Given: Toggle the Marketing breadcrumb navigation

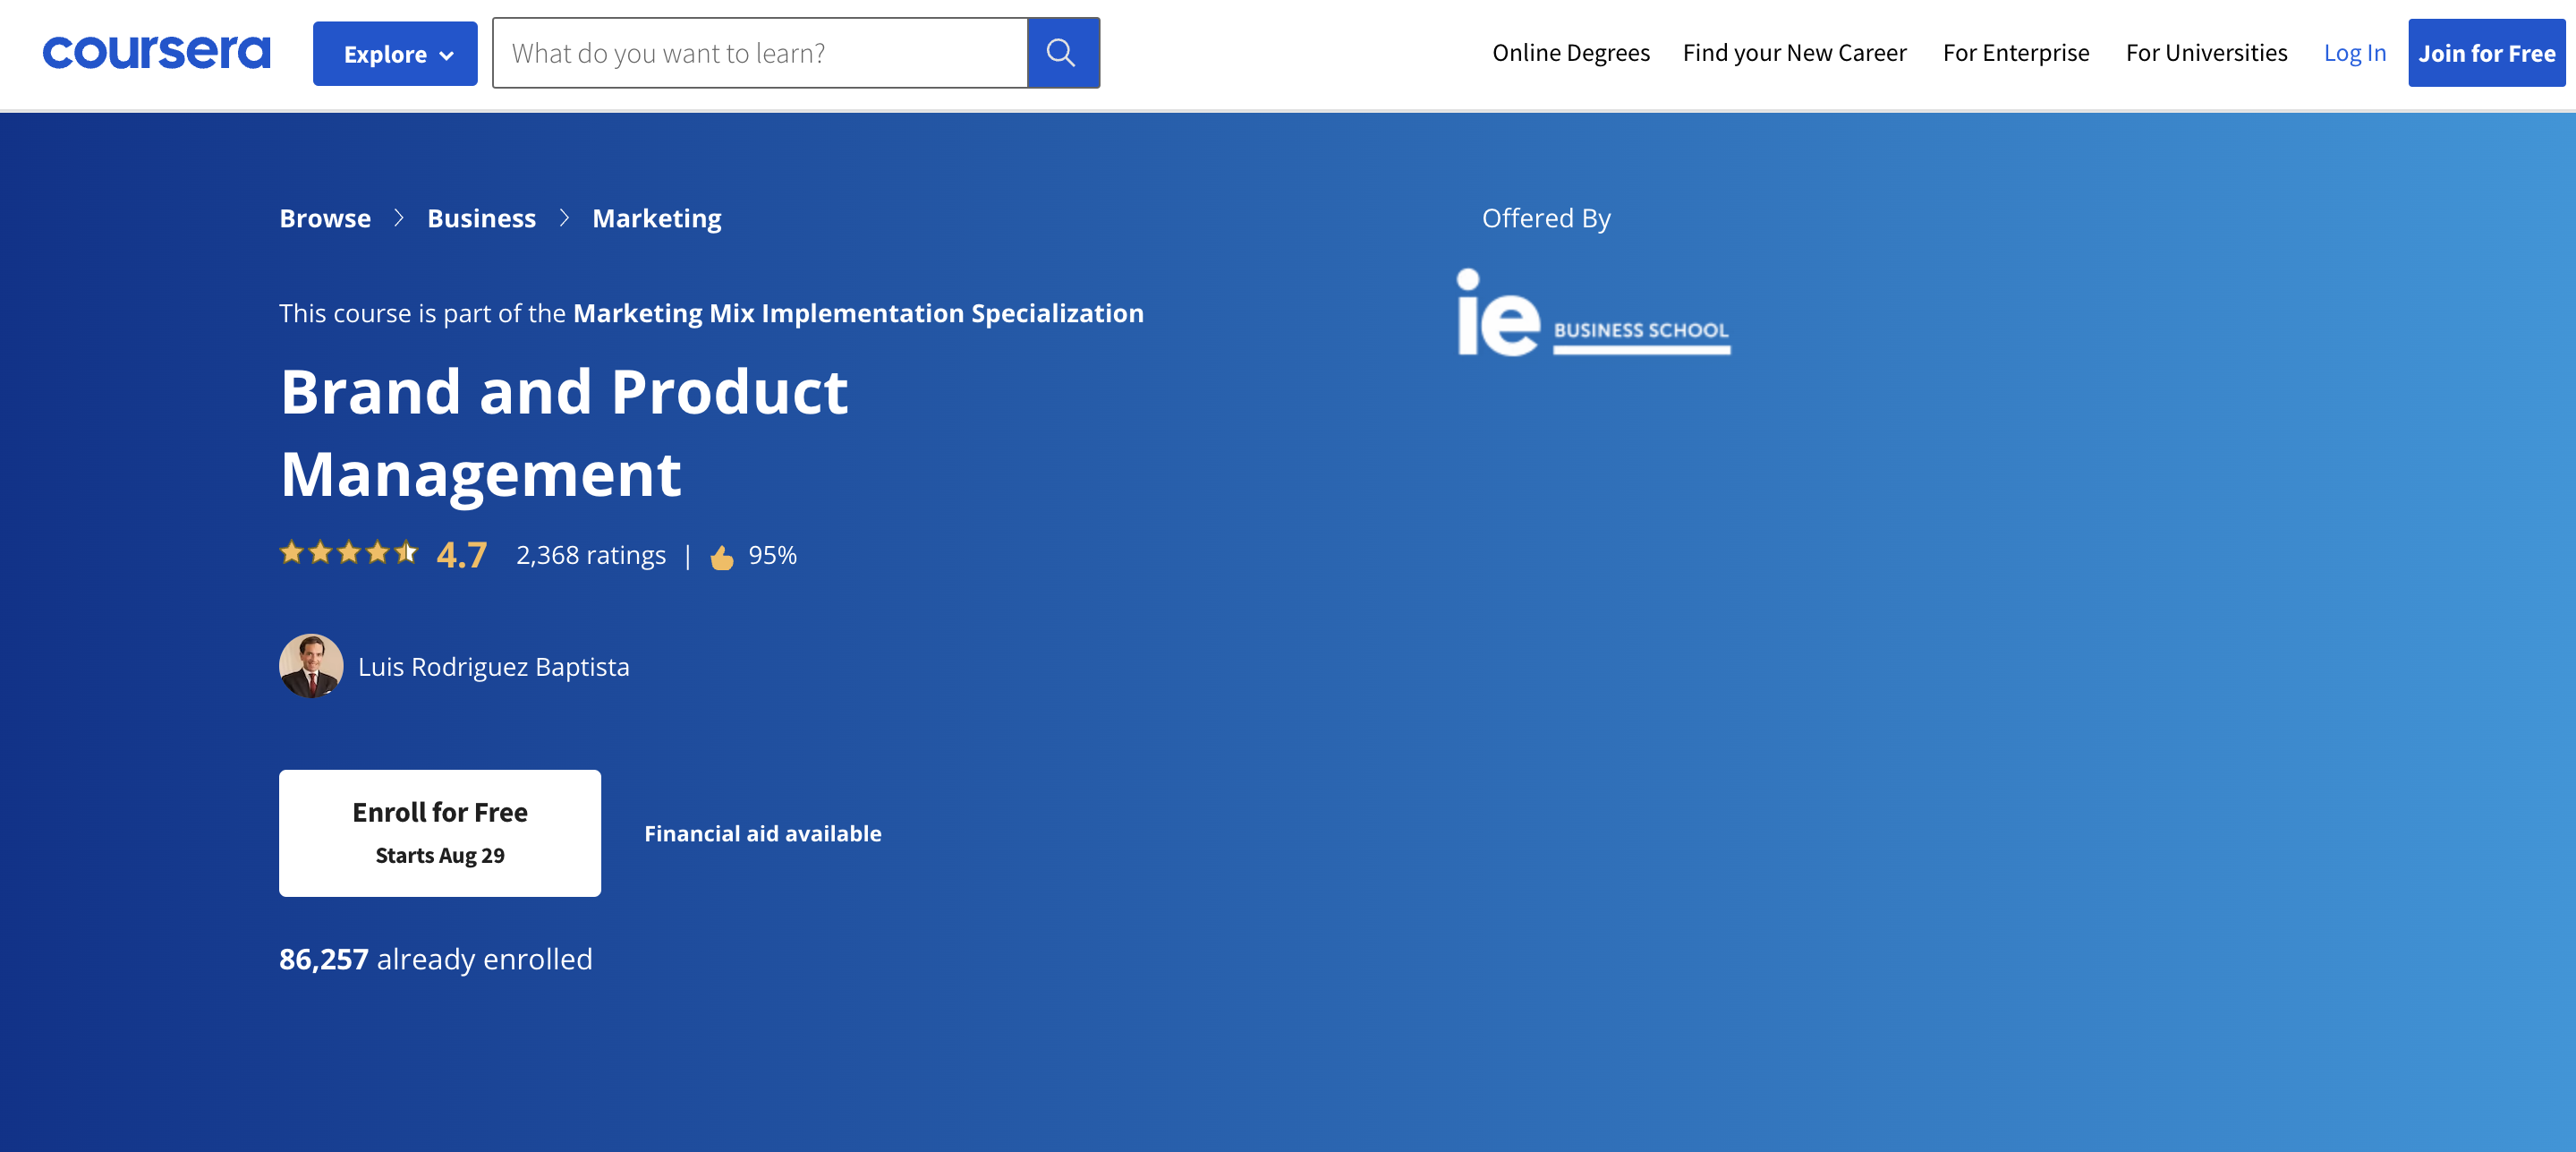Looking at the screenshot, I should [x=657, y=216].
